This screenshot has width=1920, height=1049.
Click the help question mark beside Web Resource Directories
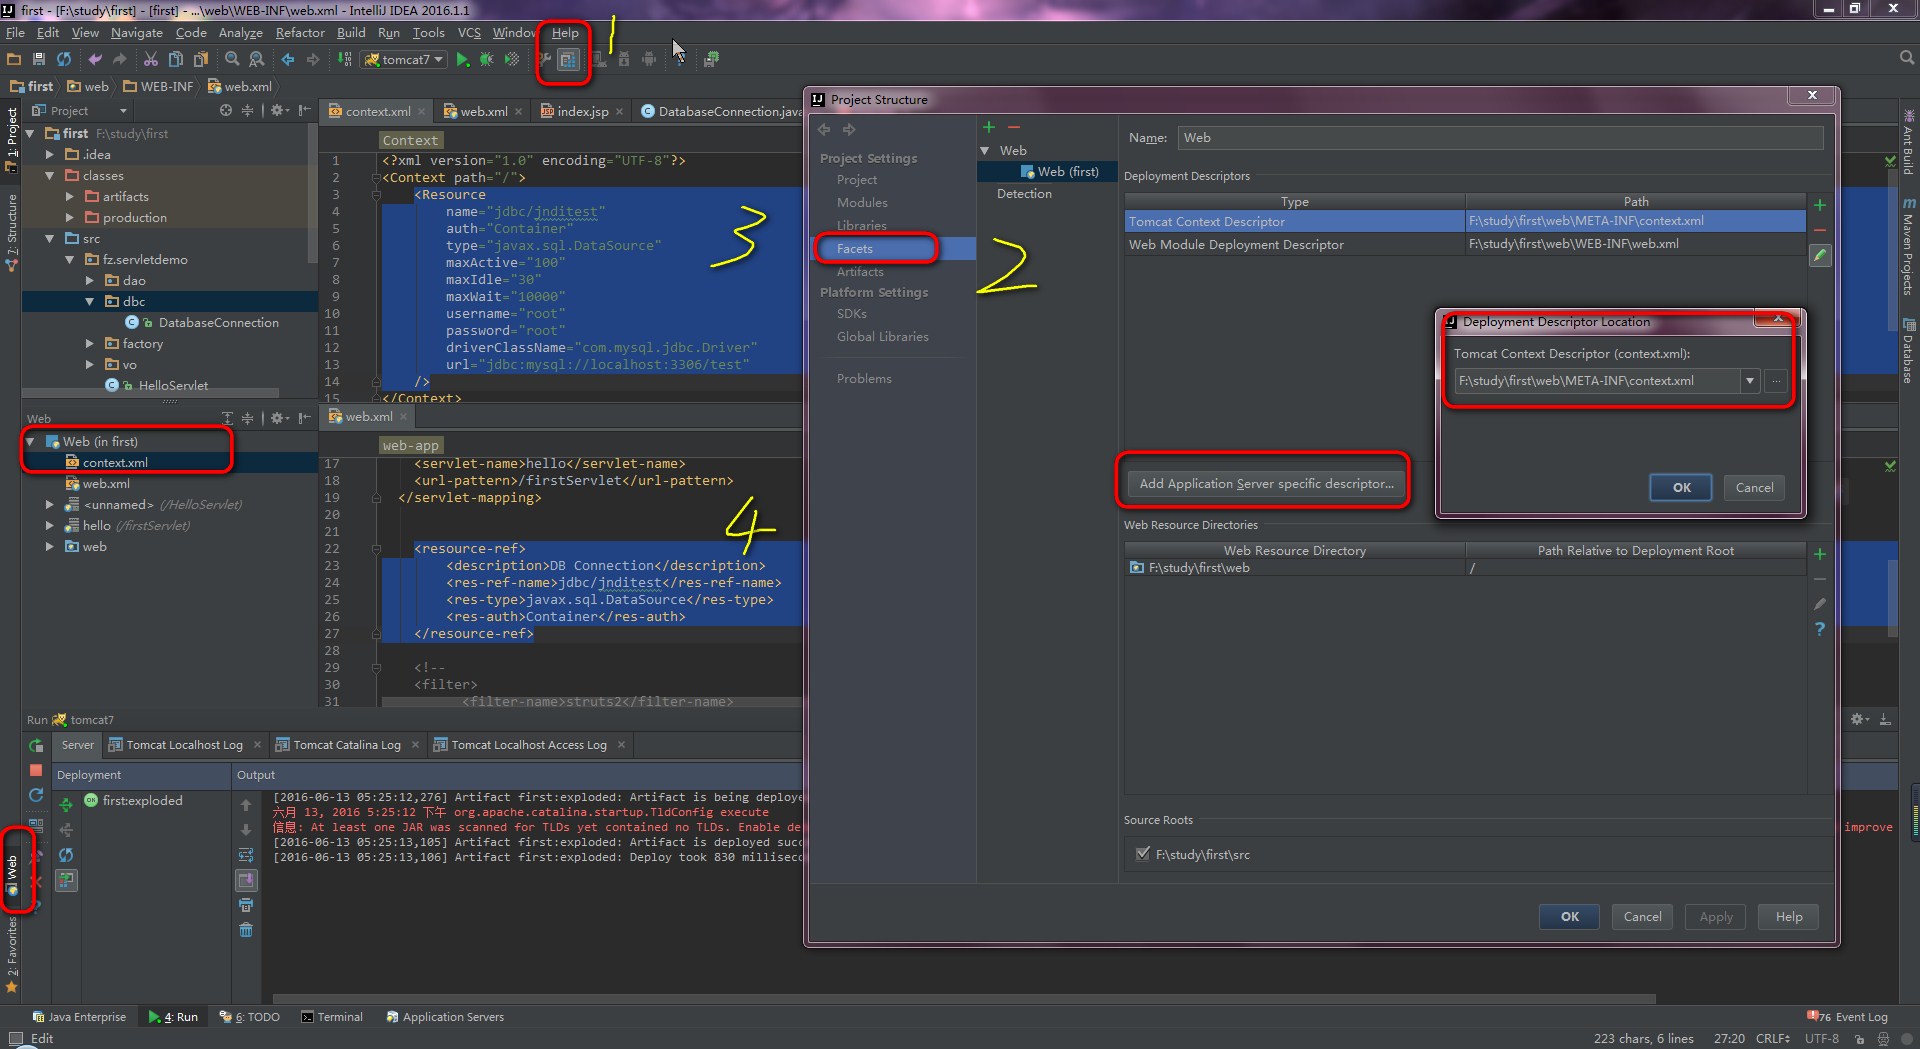(1820, 629)
